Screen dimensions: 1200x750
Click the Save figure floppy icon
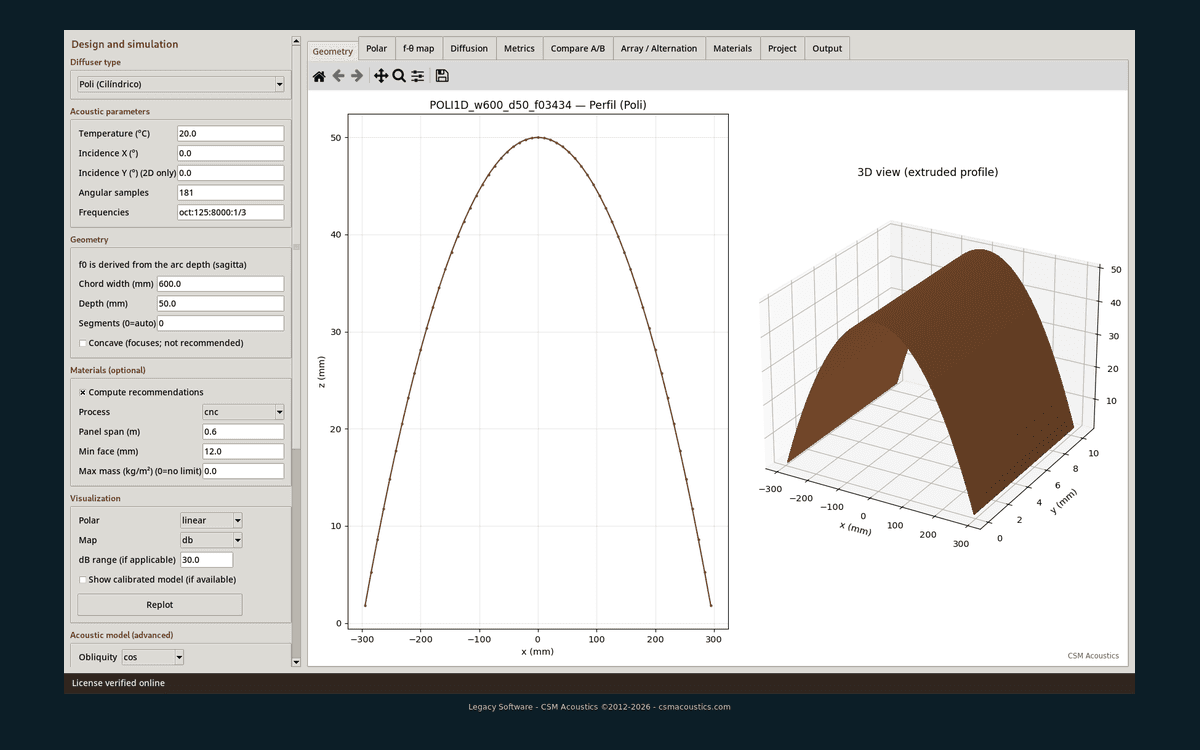[442, 76]
